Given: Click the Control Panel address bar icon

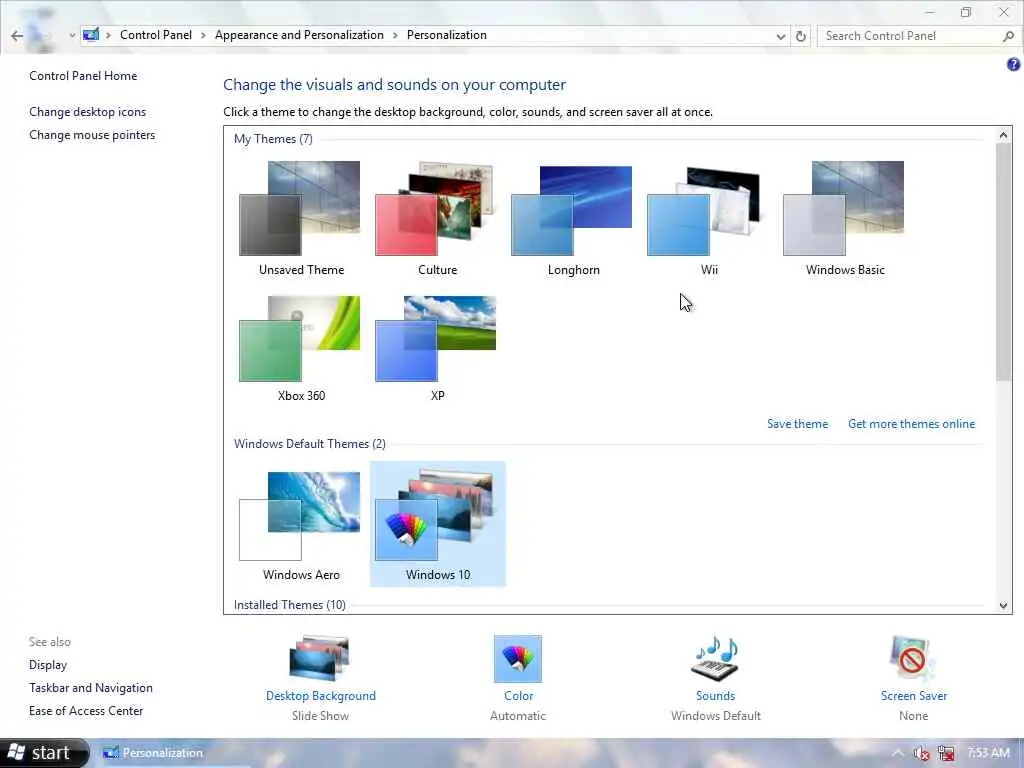Looking at the screenshot, I should coord(91,35).
